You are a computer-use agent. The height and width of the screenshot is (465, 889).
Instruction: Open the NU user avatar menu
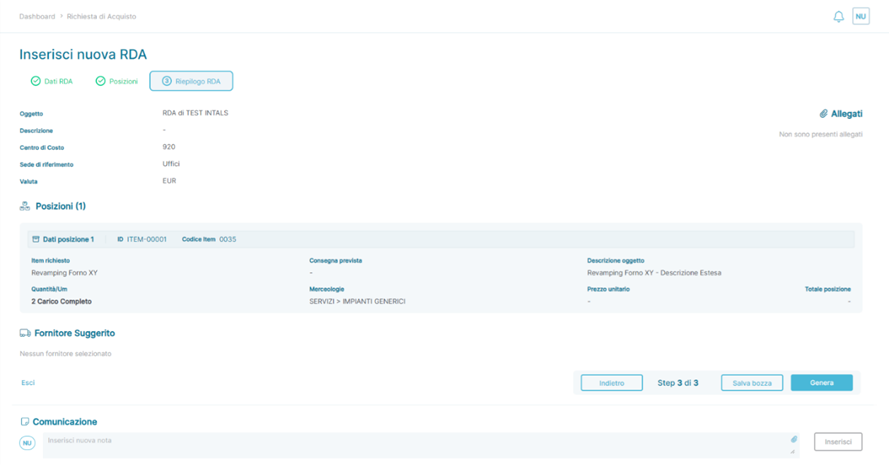point(861,16)
